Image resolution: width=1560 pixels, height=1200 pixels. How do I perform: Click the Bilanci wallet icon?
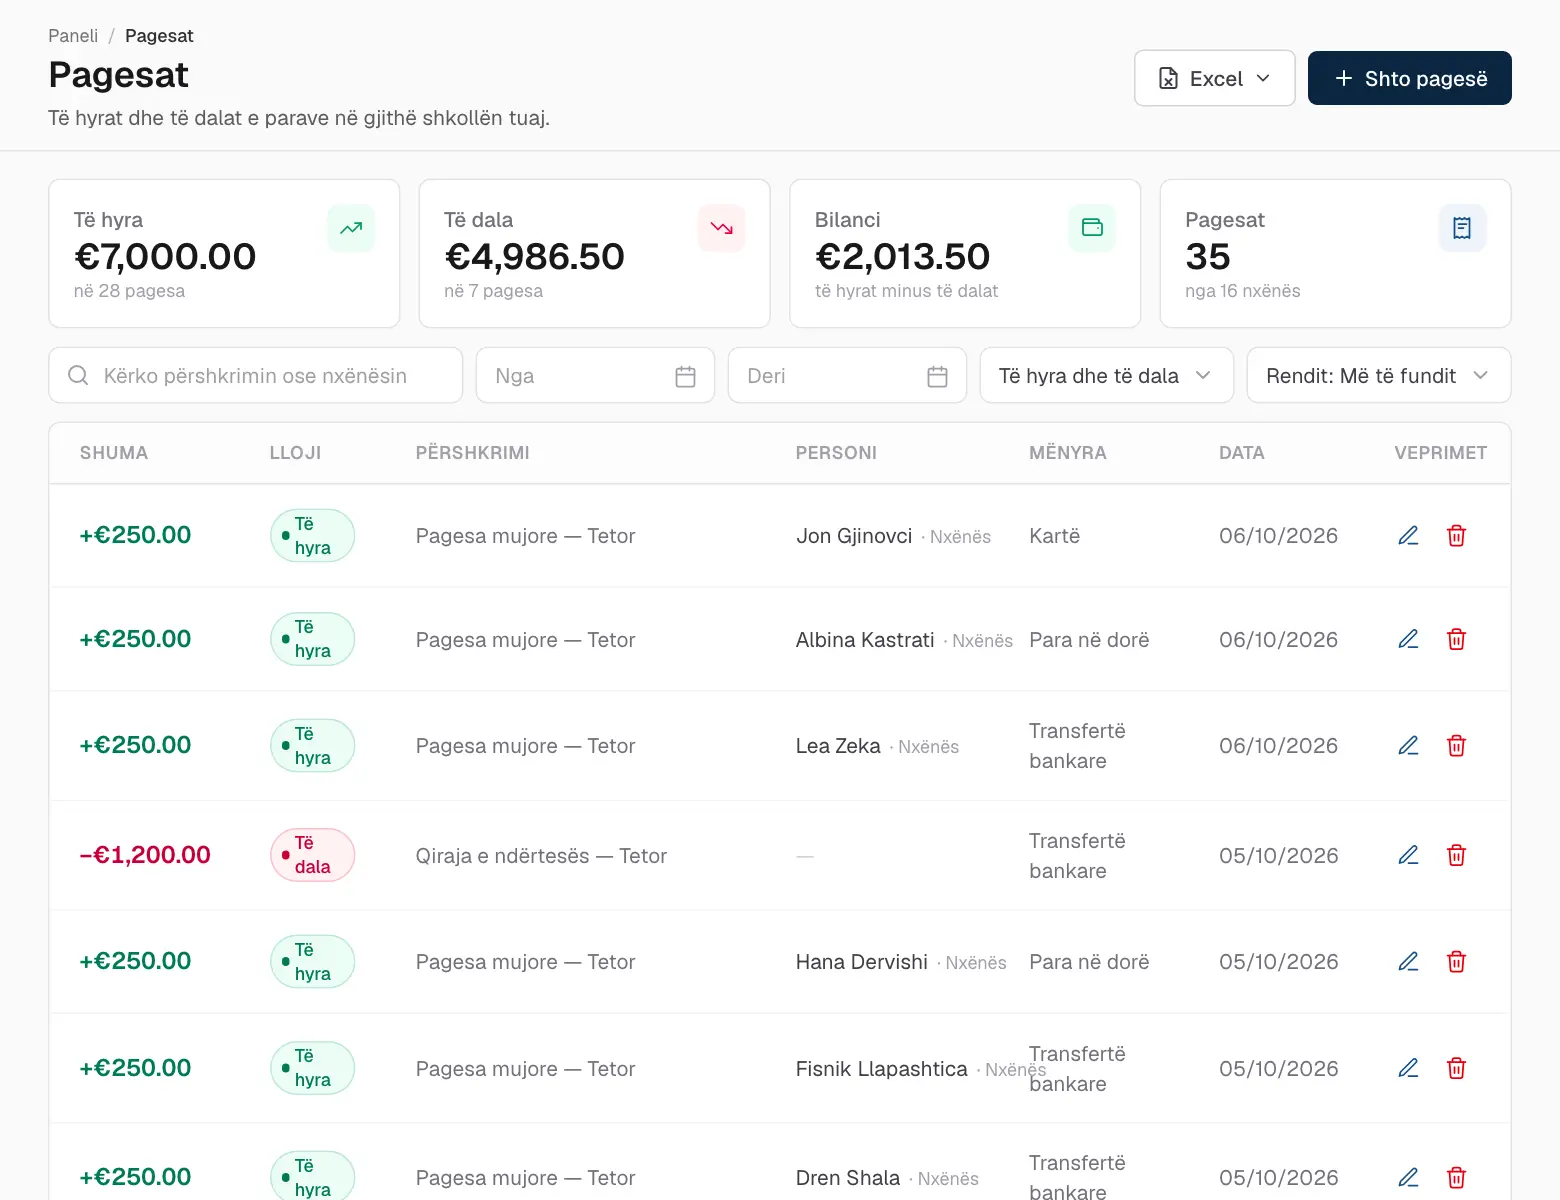1092,228
